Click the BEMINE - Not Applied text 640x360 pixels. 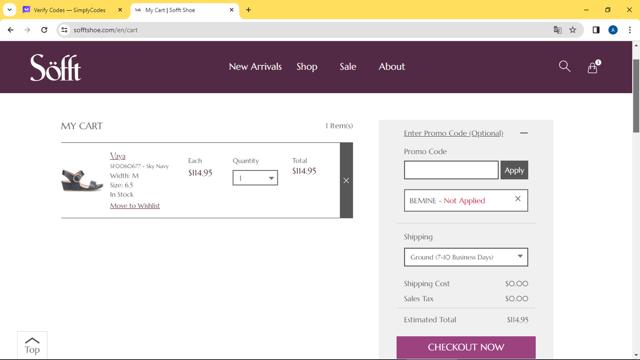click(x=447, y=200)
